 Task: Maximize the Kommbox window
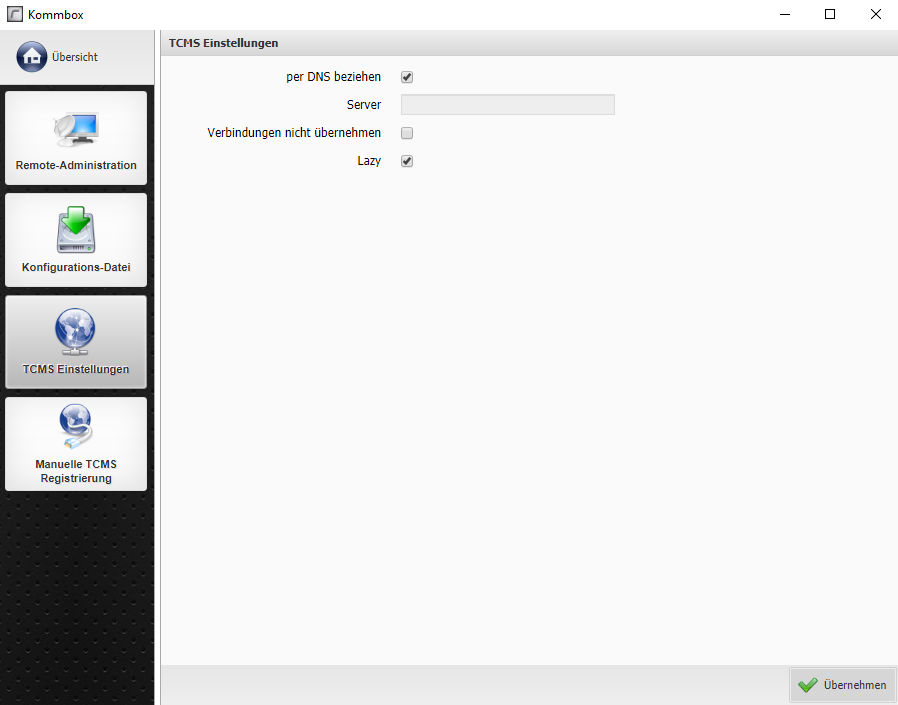(x=830, y=14)
